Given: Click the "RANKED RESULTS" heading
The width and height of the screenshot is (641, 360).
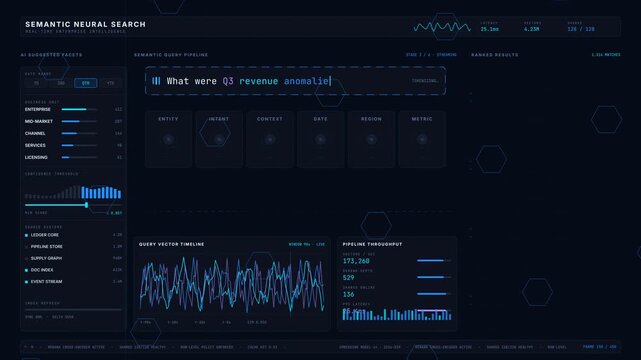Looking at the screenshot, I should coord(495,55).
